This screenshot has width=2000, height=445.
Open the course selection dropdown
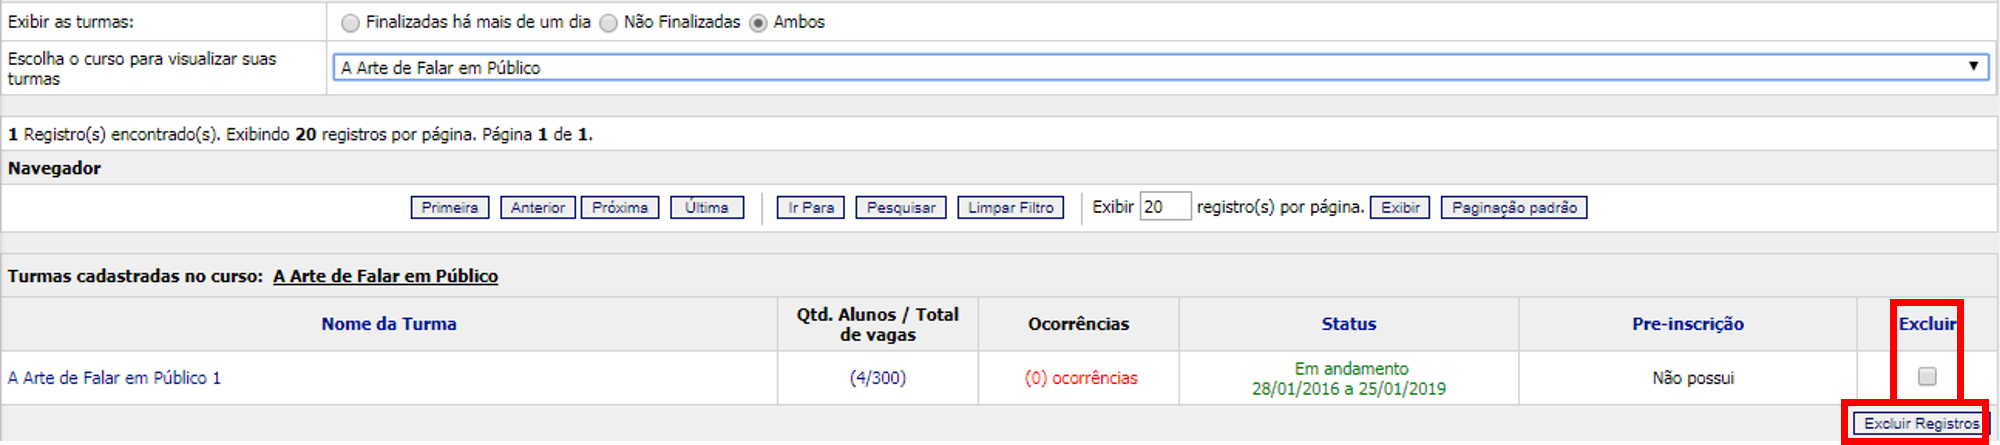click(x=1159, y=67)
